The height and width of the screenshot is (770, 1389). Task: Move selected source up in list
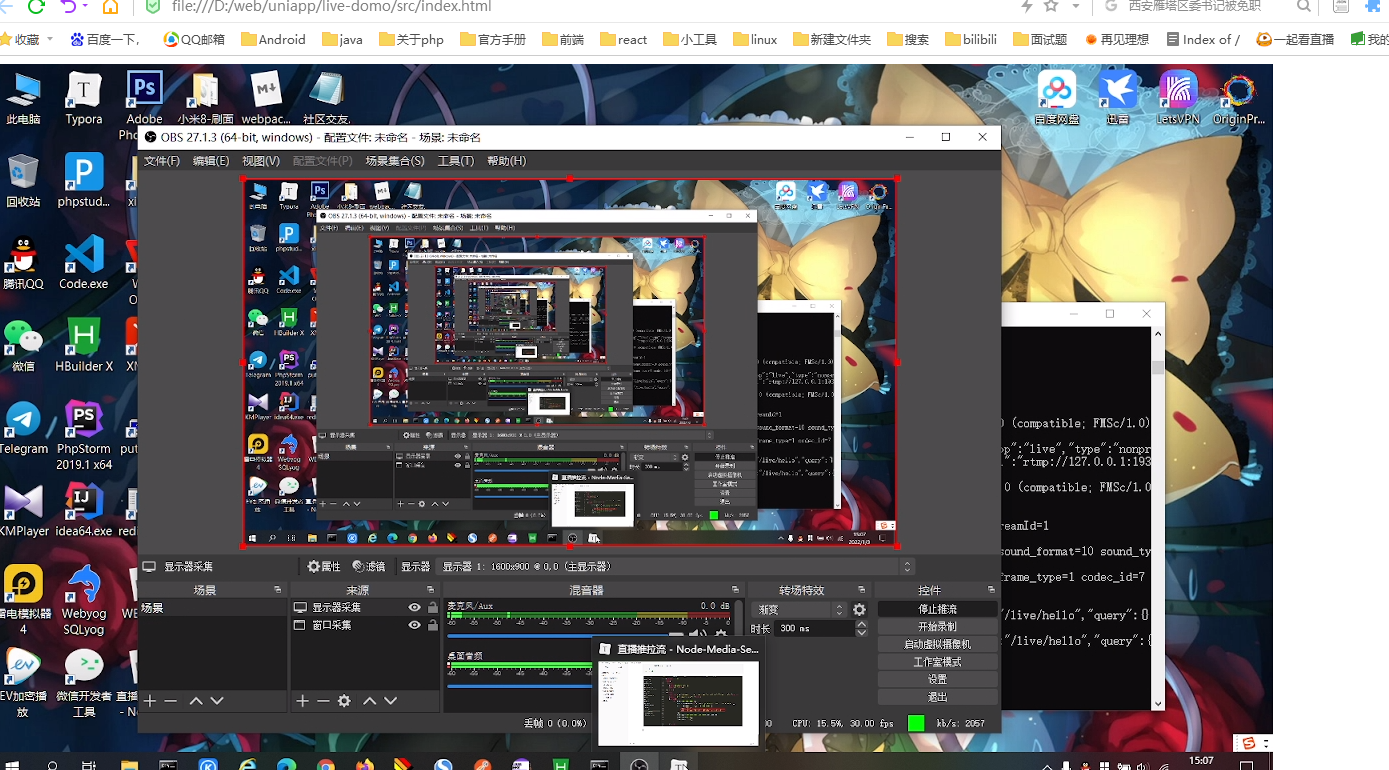pos(369,701)
